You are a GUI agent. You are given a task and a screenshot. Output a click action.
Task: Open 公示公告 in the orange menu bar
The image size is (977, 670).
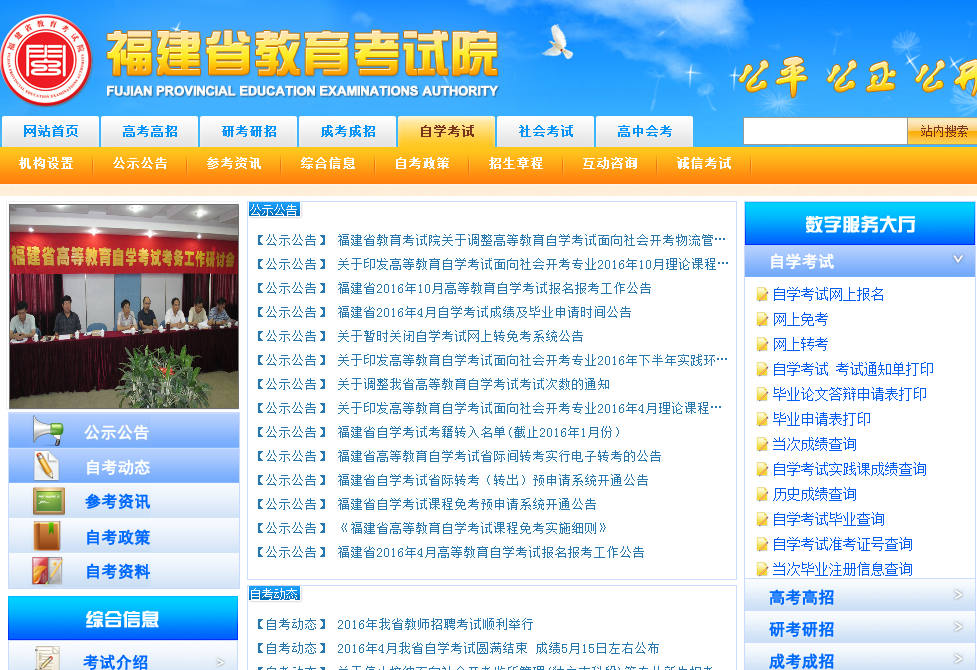140,163
